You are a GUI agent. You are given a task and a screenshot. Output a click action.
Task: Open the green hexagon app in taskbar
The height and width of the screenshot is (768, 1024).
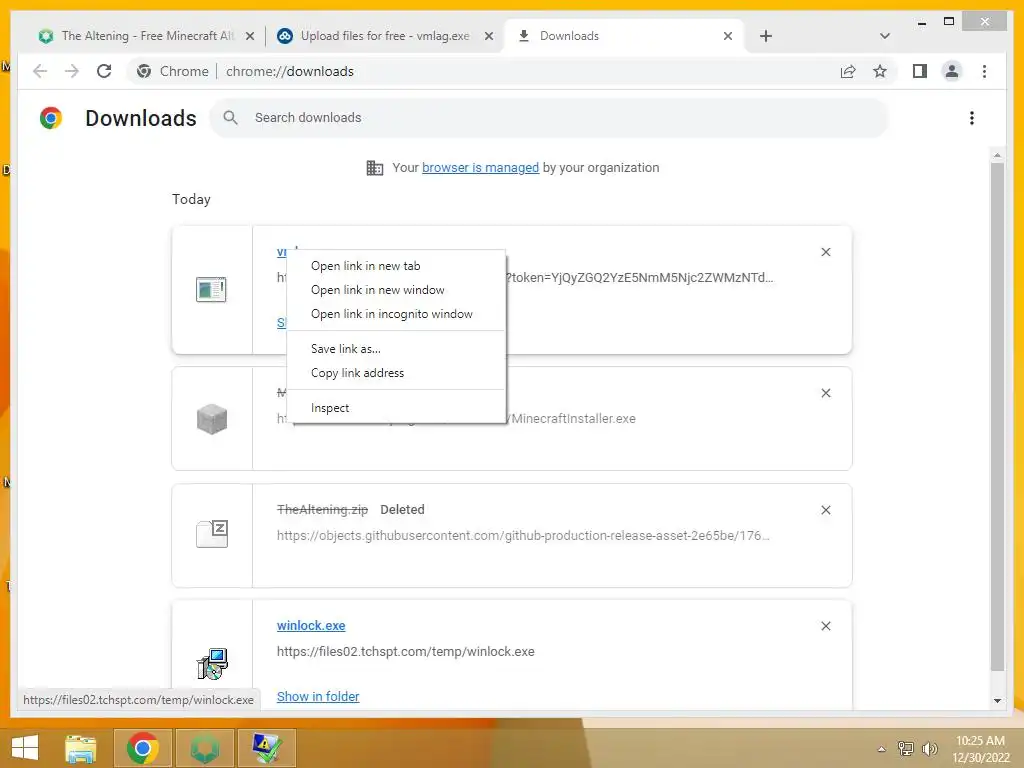point(205,748)
